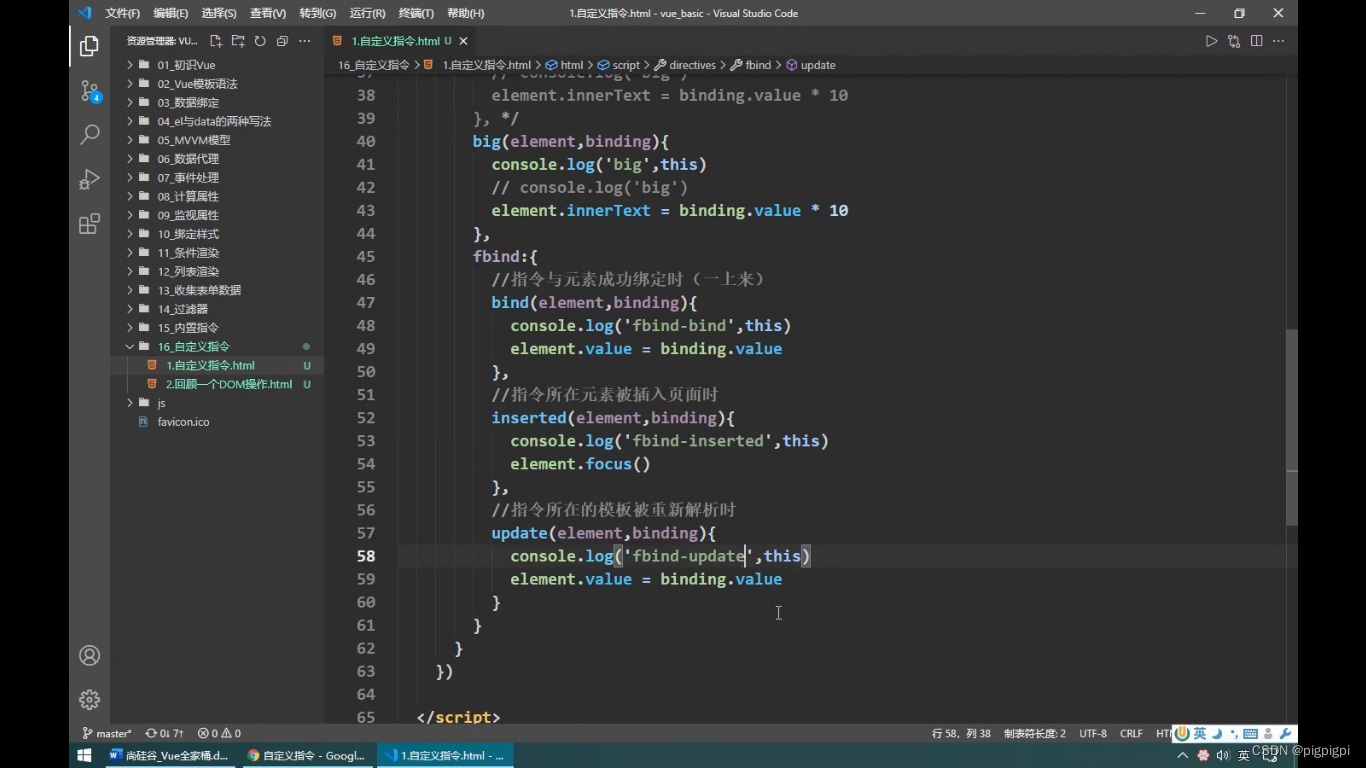Expand the 15_内置指令 folder
Screen dimensions: 1366x768
coord(217,328)
